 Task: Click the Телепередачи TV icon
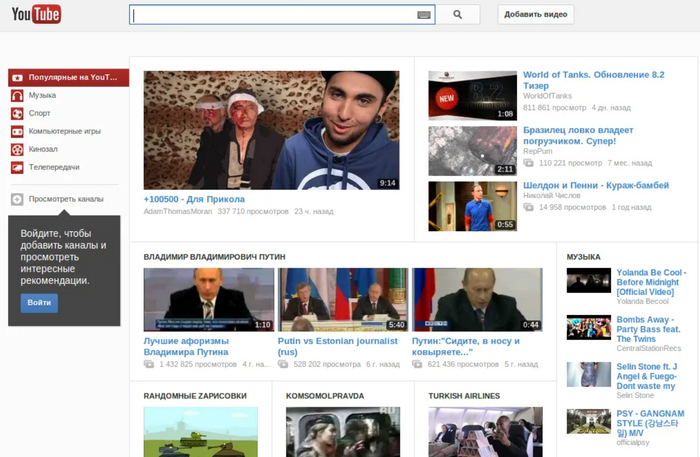tap(17, 167)
